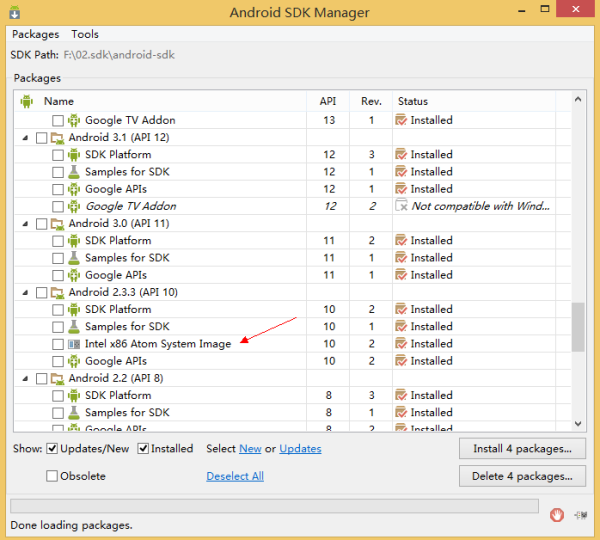Click Samples for SDK flask icon, API 8
This screenshot has height=540, width=600.
(x=74, y=413)
